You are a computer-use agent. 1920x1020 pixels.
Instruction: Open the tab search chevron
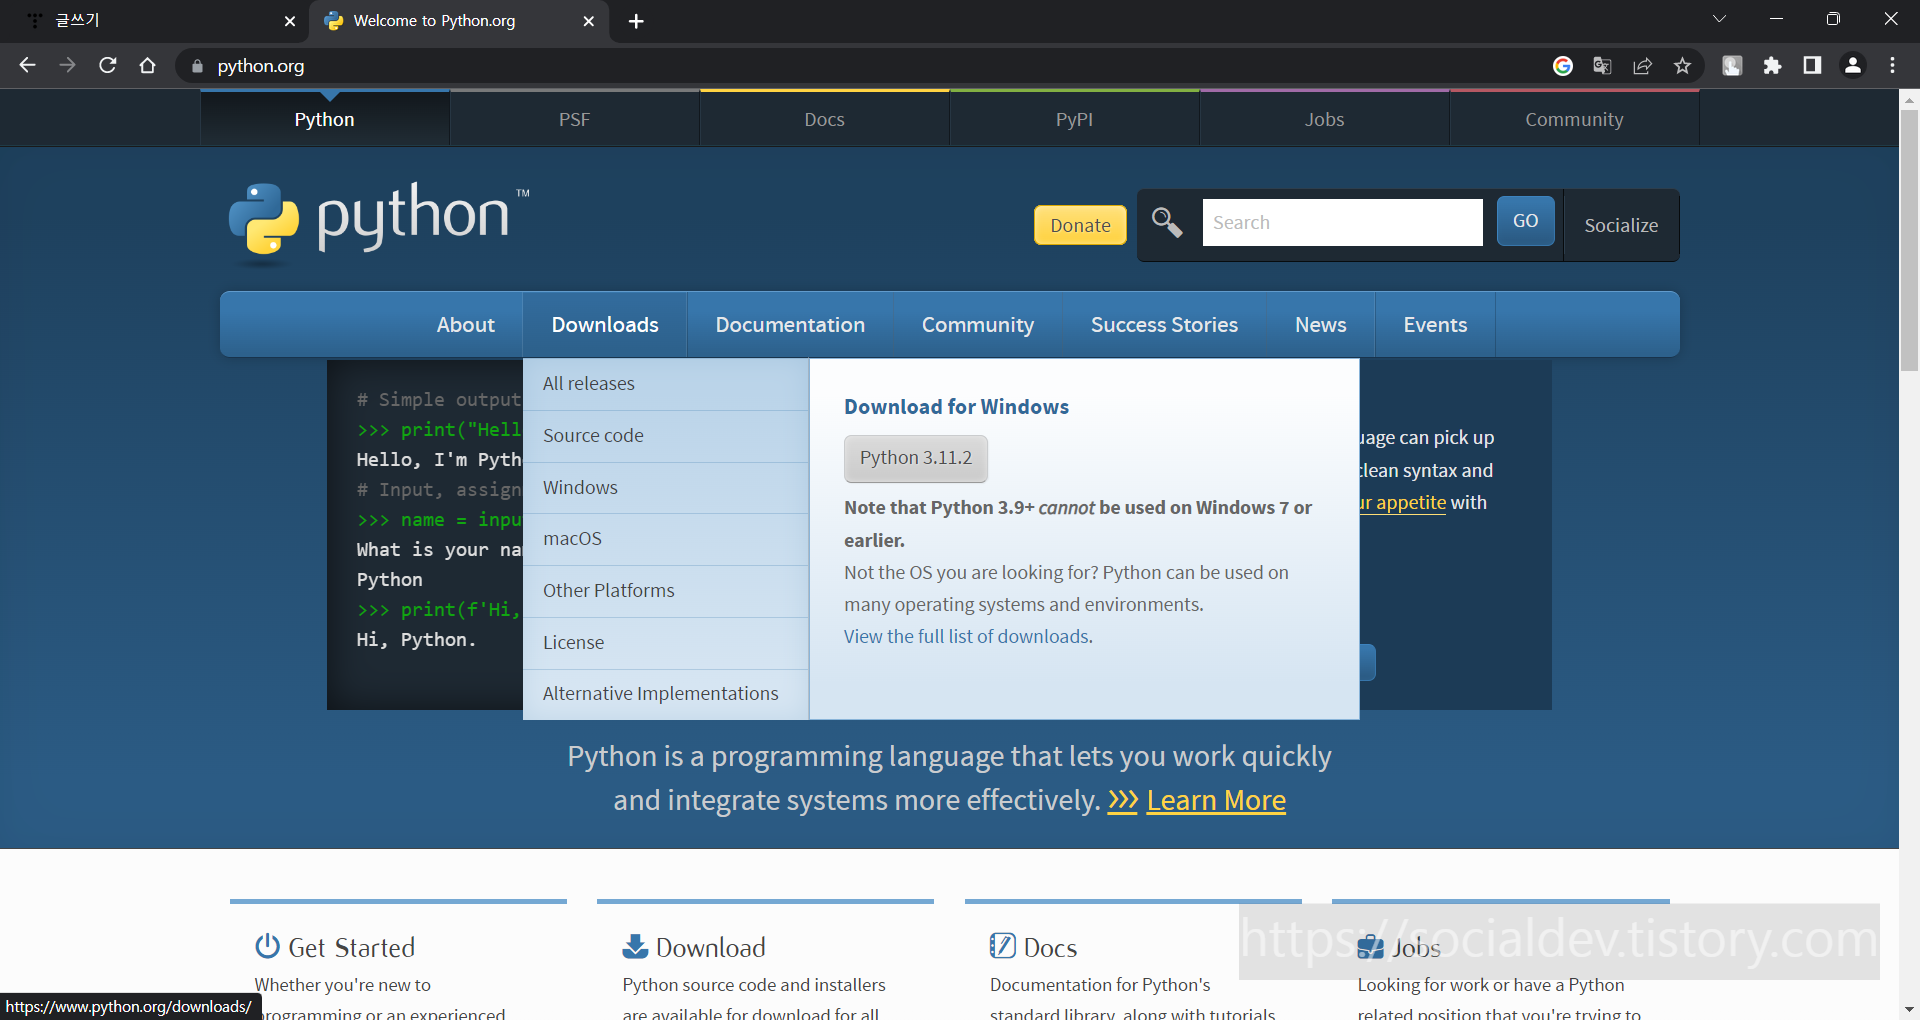[x=1719, y=19]
